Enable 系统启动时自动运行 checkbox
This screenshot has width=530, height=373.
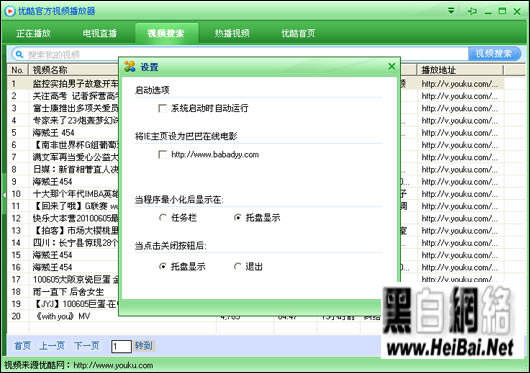pos(163,108)
